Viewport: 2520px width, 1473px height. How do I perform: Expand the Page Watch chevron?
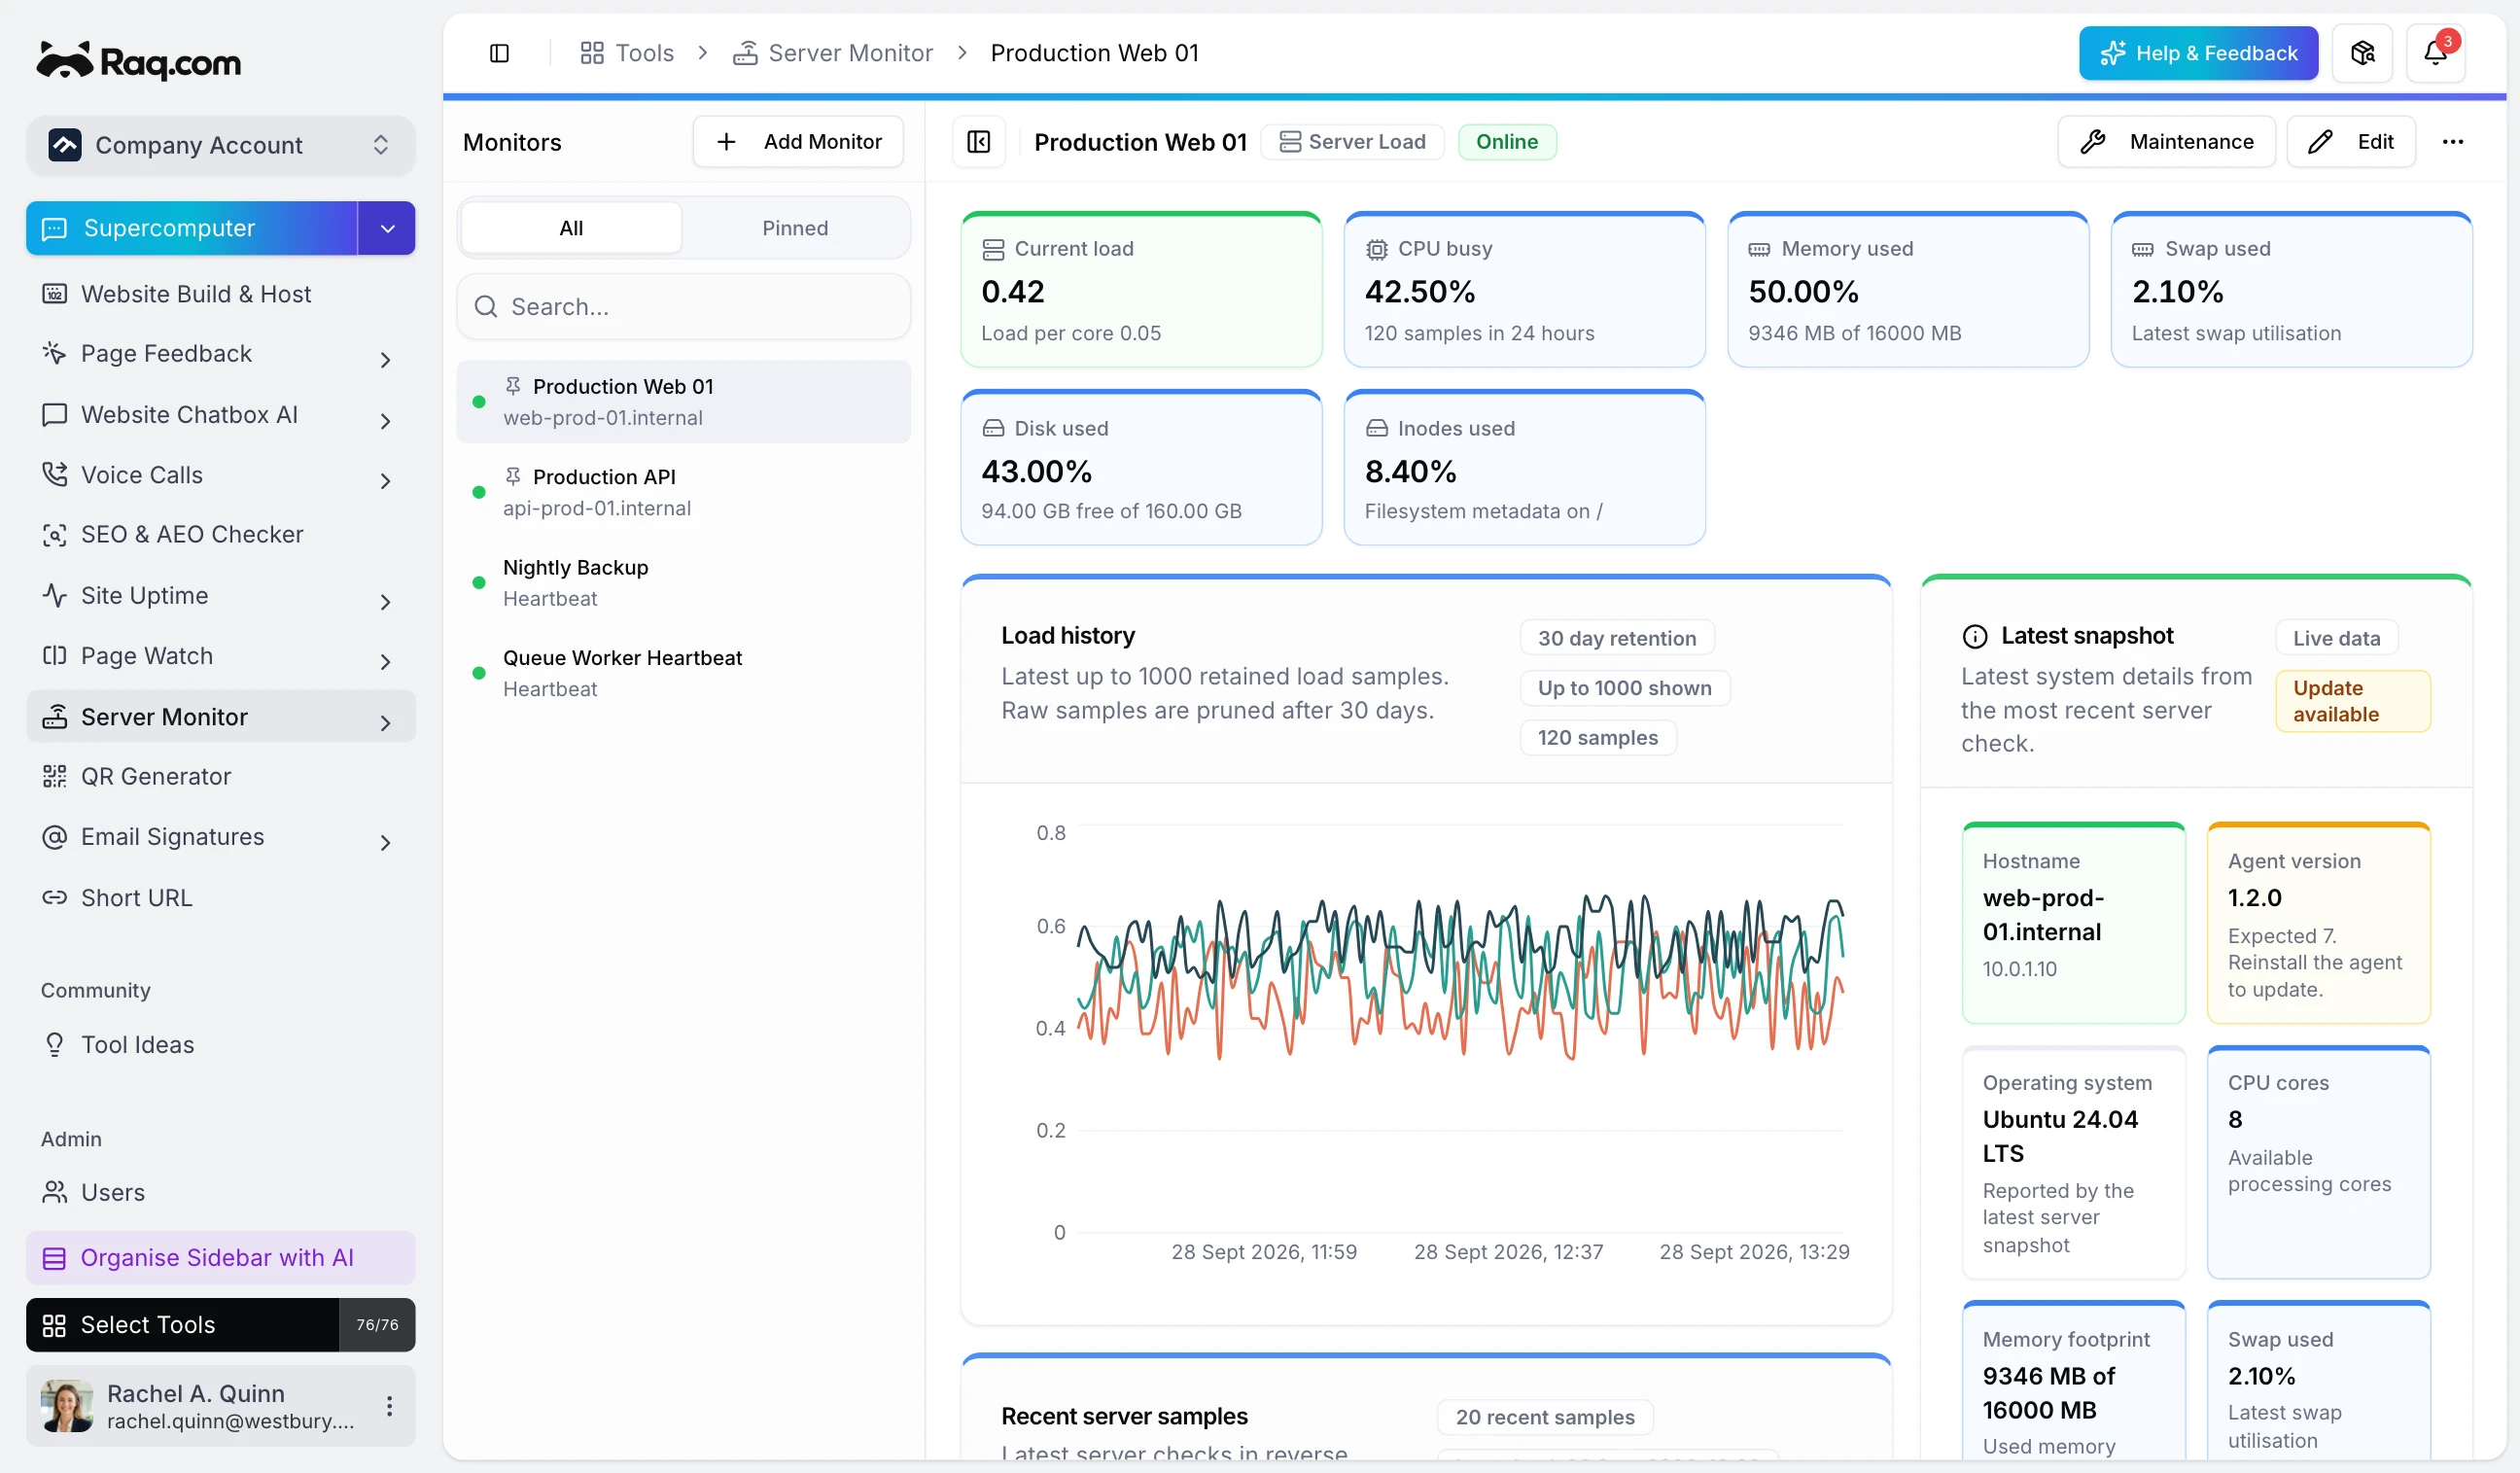pos(385,661)
